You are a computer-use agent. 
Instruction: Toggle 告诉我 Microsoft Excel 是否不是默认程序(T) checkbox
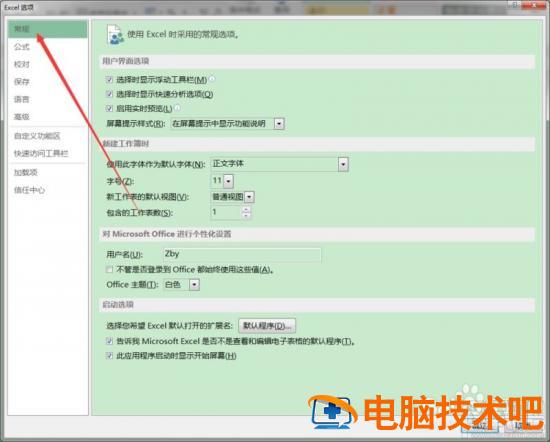pos(109,341)
